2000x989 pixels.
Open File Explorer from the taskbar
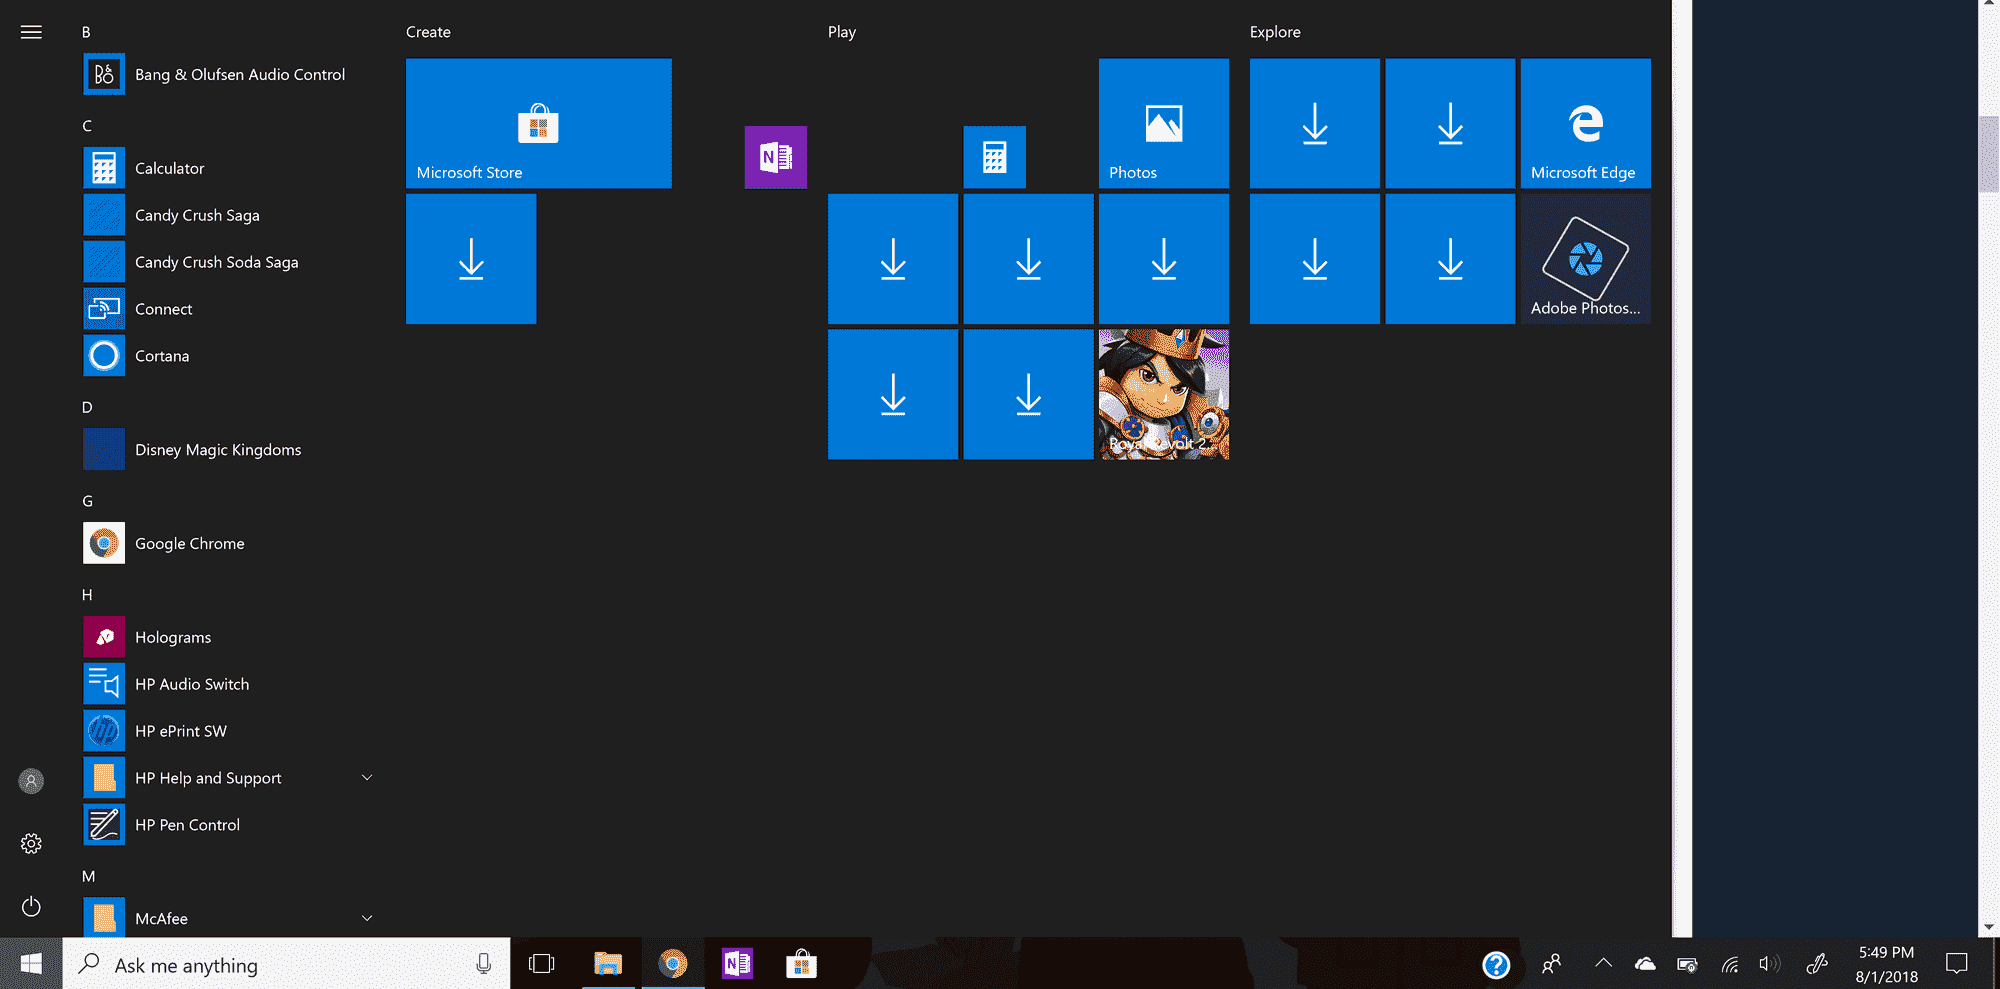tap(608, 964)
